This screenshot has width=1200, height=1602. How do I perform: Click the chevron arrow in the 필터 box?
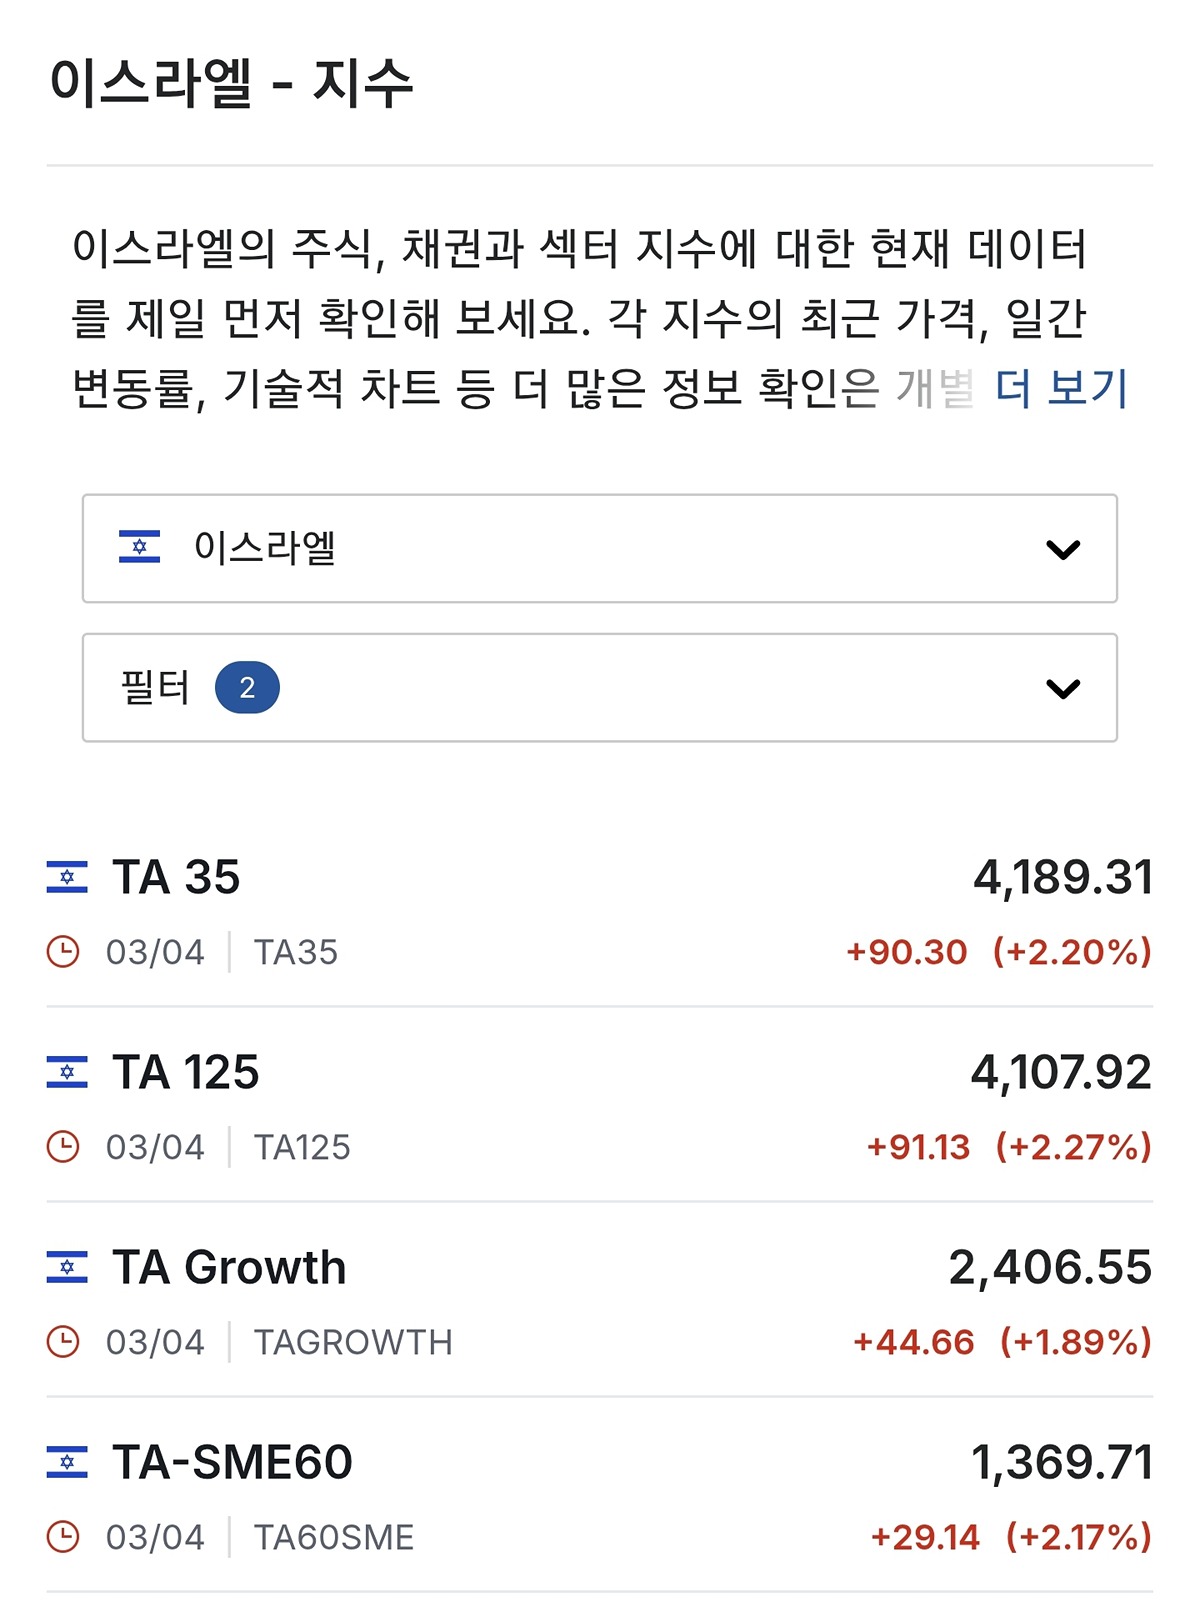pyautogui.click(x=1062, y=688)
